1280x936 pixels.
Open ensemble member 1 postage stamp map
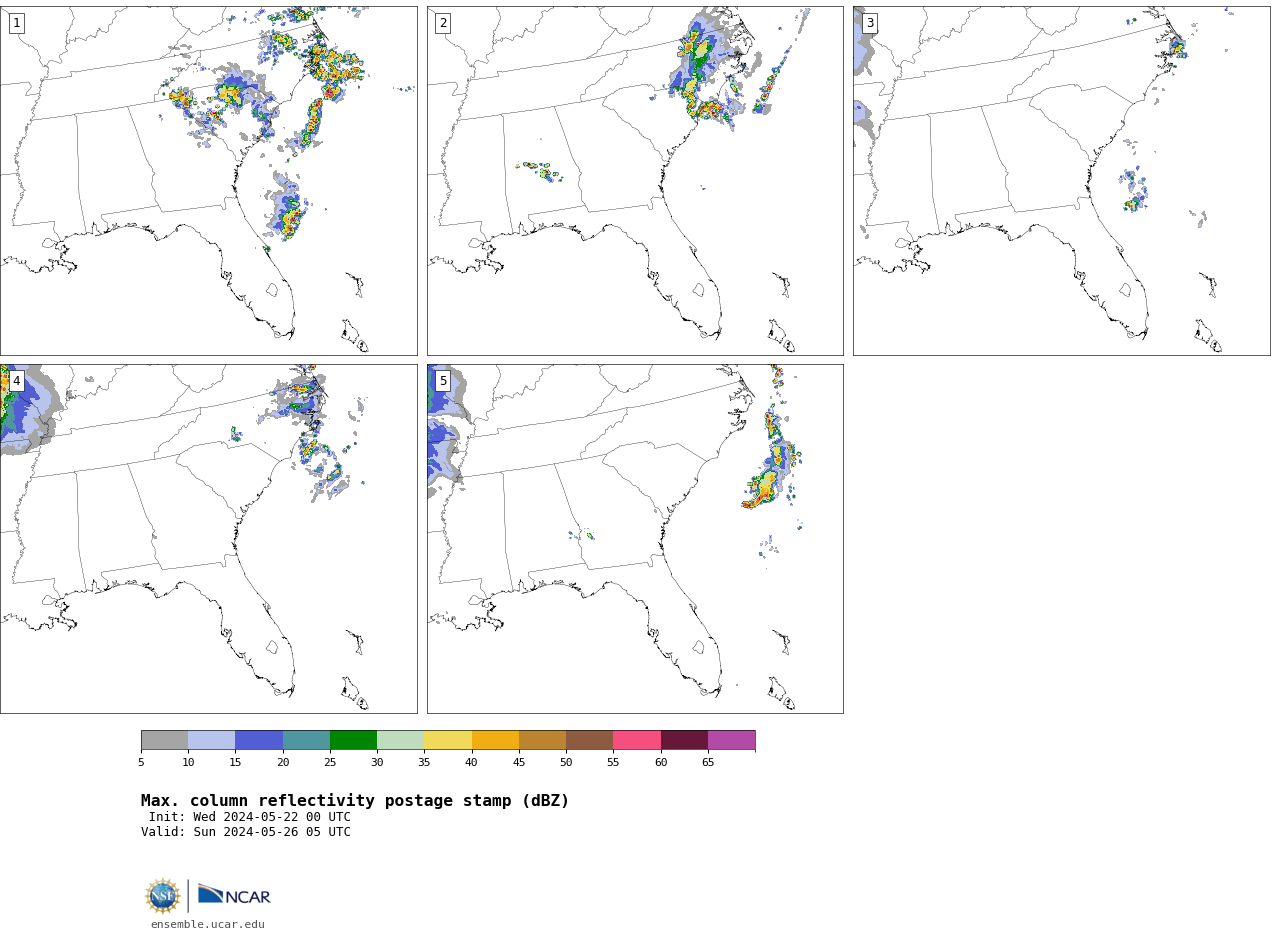point(208,181)
